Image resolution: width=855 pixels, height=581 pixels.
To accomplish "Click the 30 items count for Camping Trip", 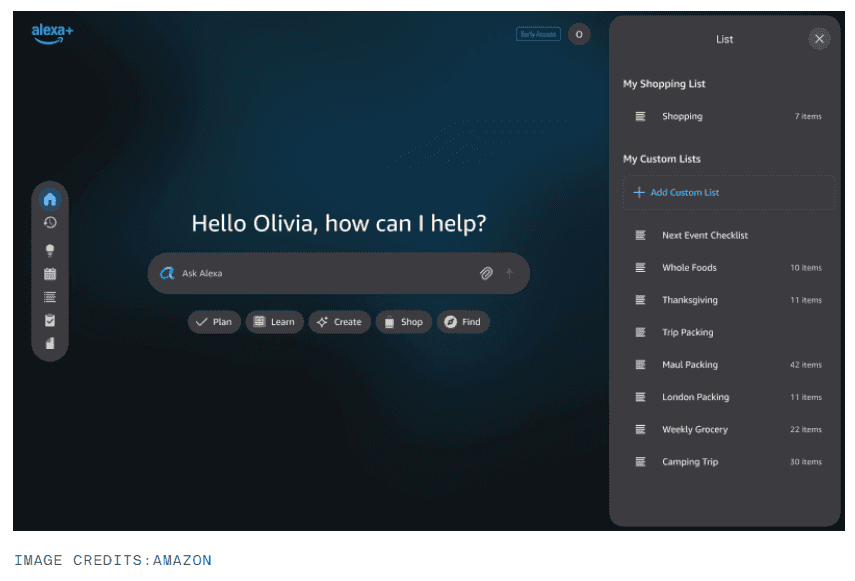I will [805, 462].
